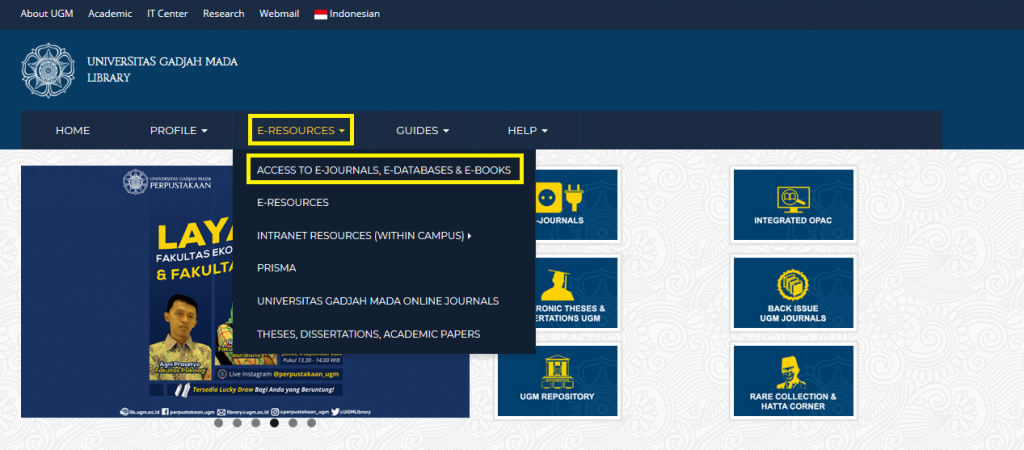Select Access to E-Journals, E-Databases & E-Books
1024x450 pixels.
384,169
